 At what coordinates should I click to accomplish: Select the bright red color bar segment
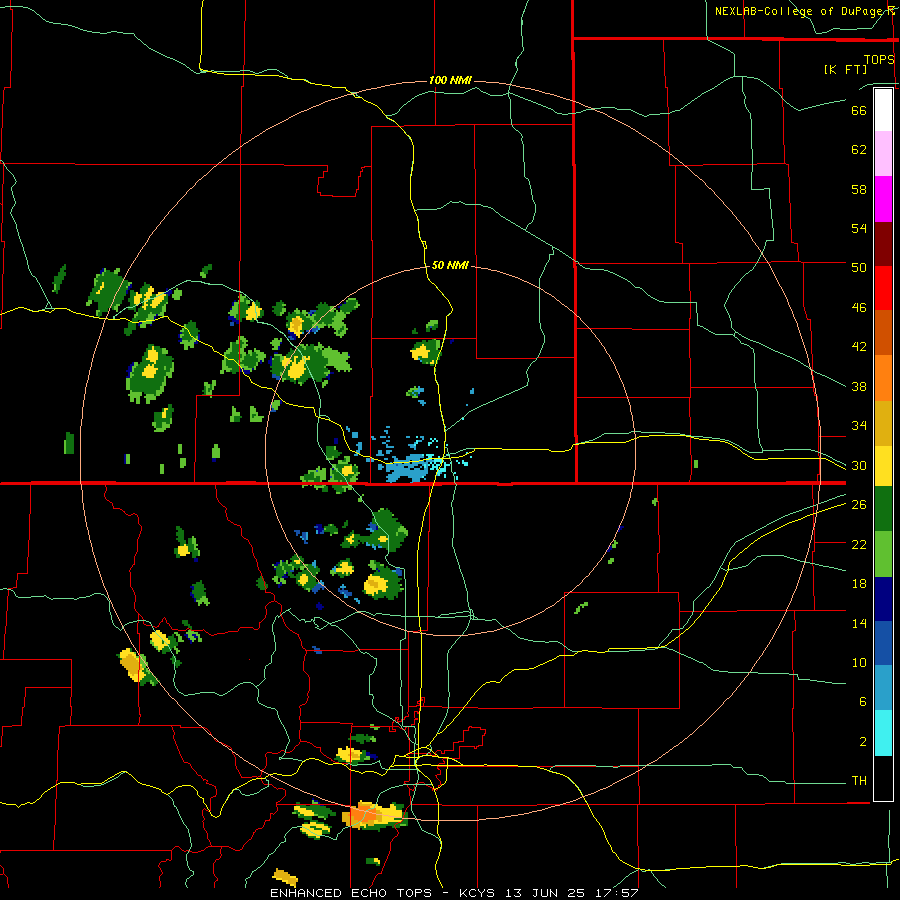pyautogui.click(x=883, y=288)
